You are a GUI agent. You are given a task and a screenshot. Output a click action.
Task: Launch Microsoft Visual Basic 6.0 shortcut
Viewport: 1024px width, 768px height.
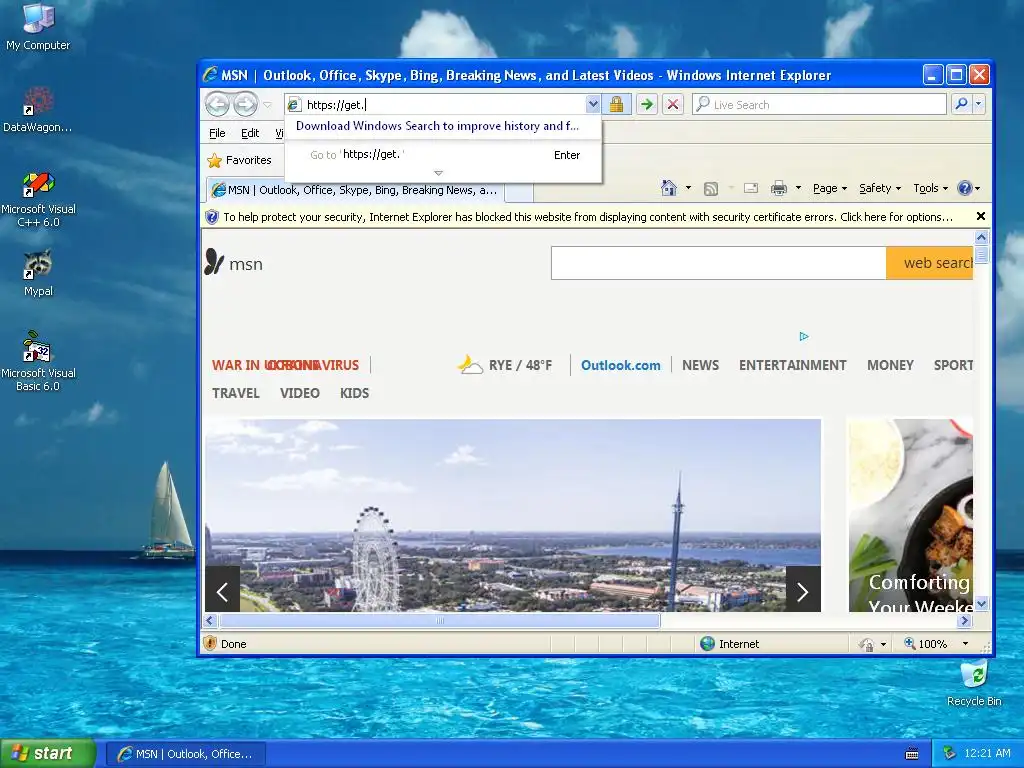coord(38,361)
